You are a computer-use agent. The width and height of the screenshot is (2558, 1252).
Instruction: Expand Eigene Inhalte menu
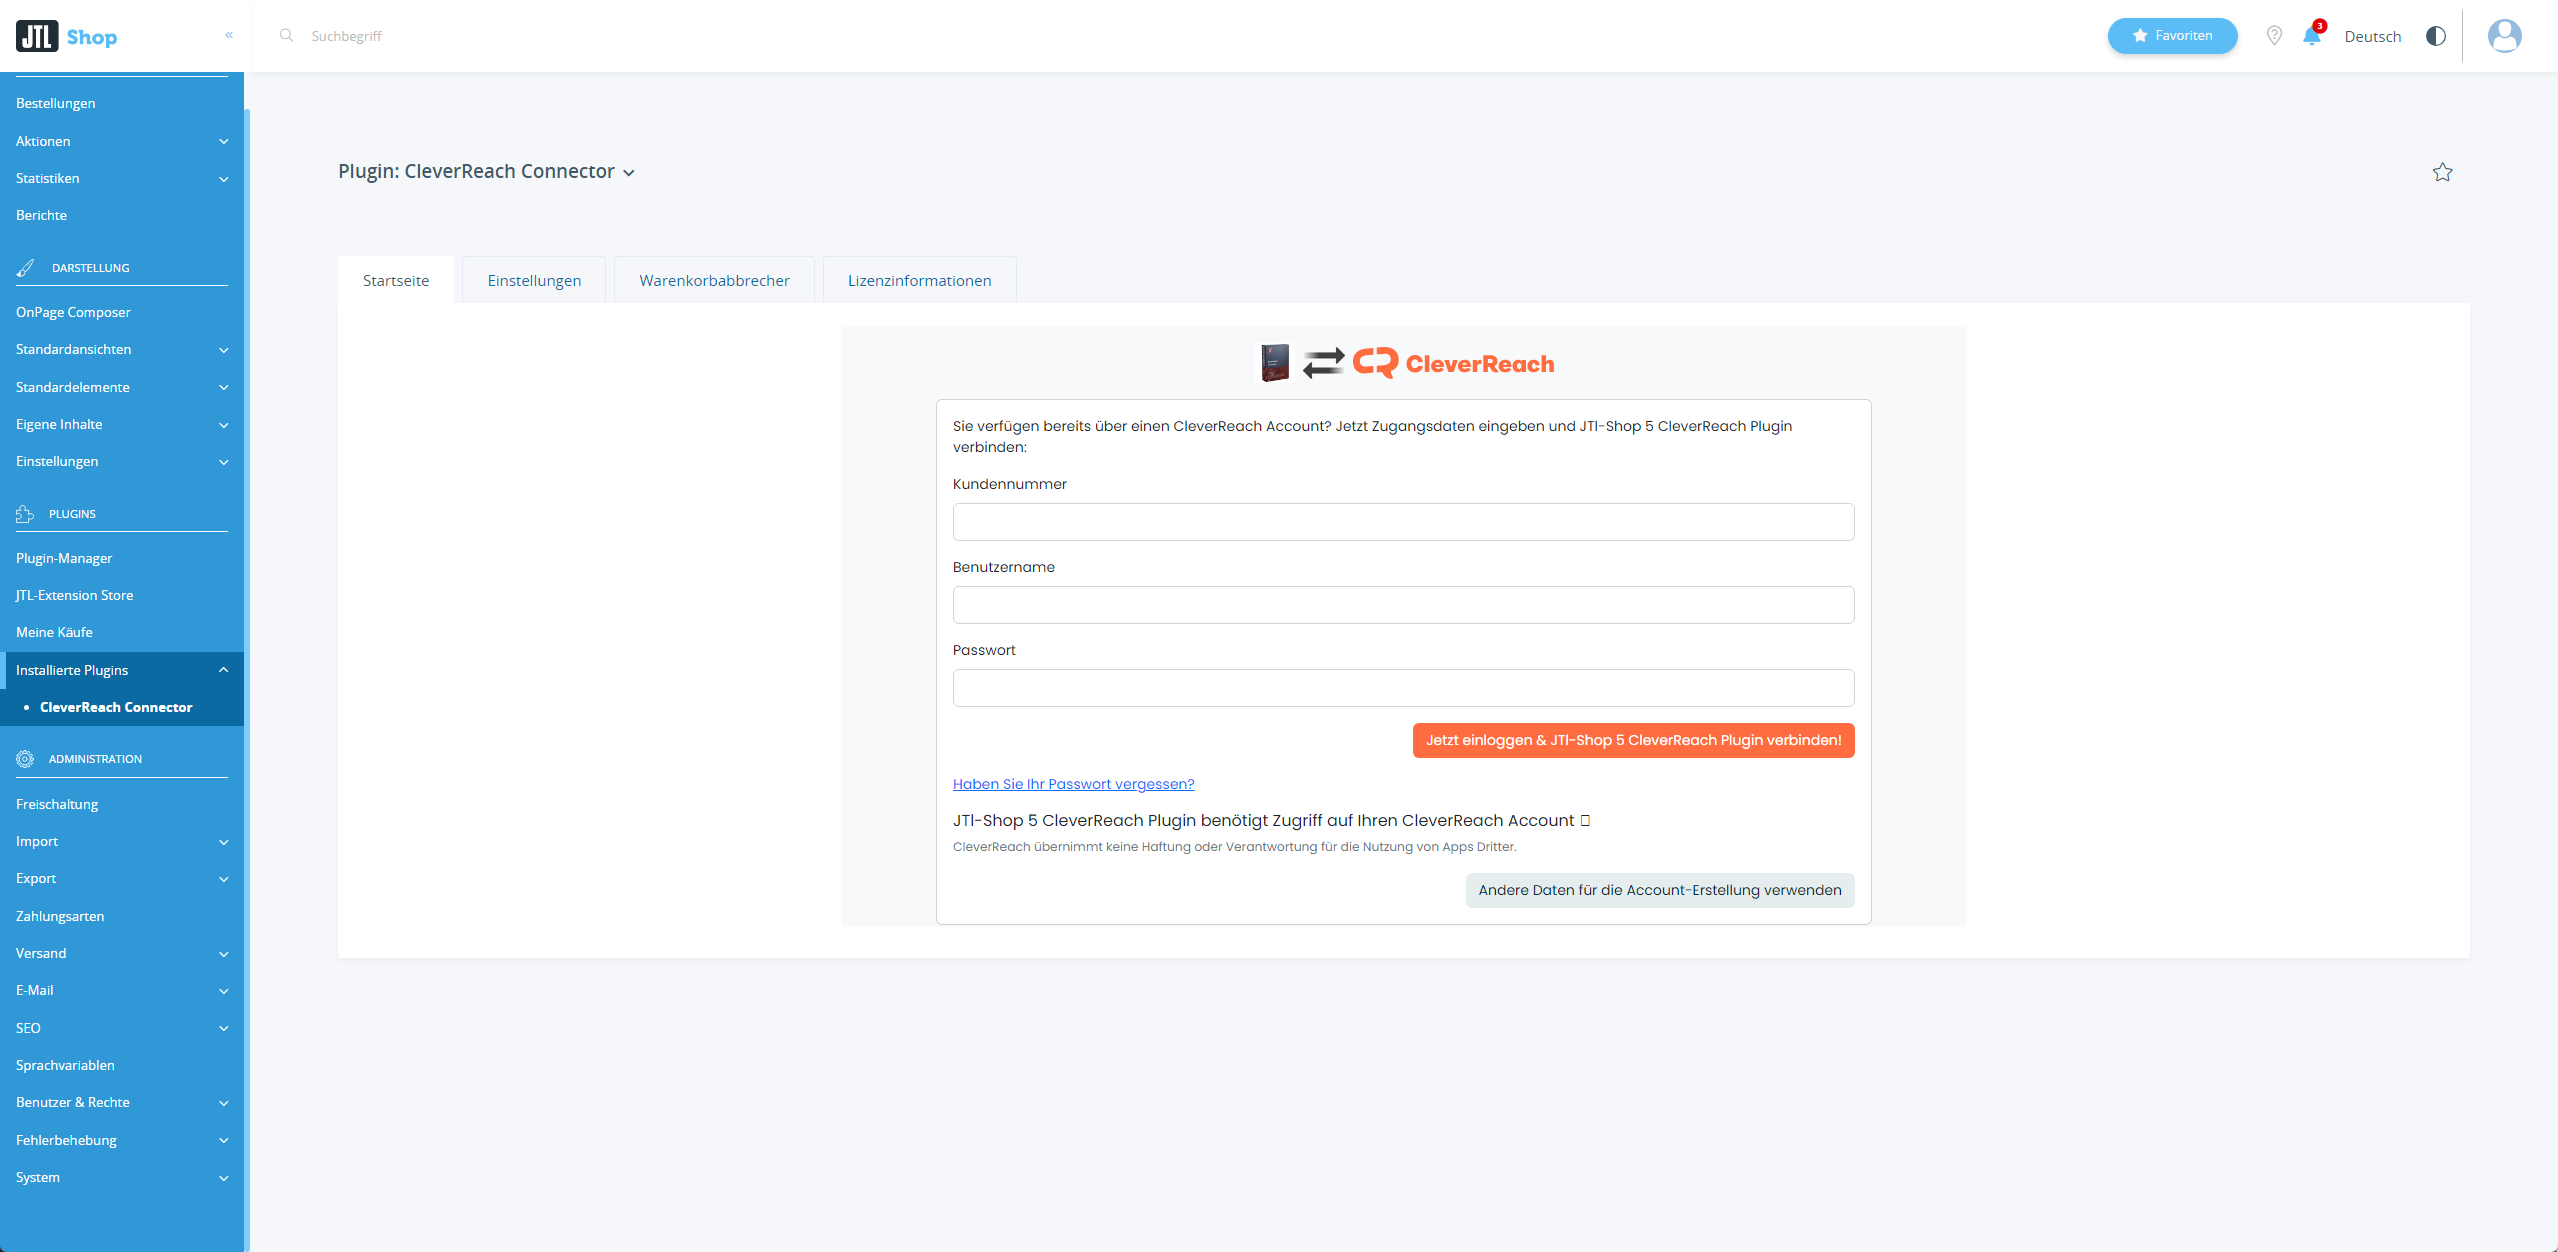(x=122, y=424)
